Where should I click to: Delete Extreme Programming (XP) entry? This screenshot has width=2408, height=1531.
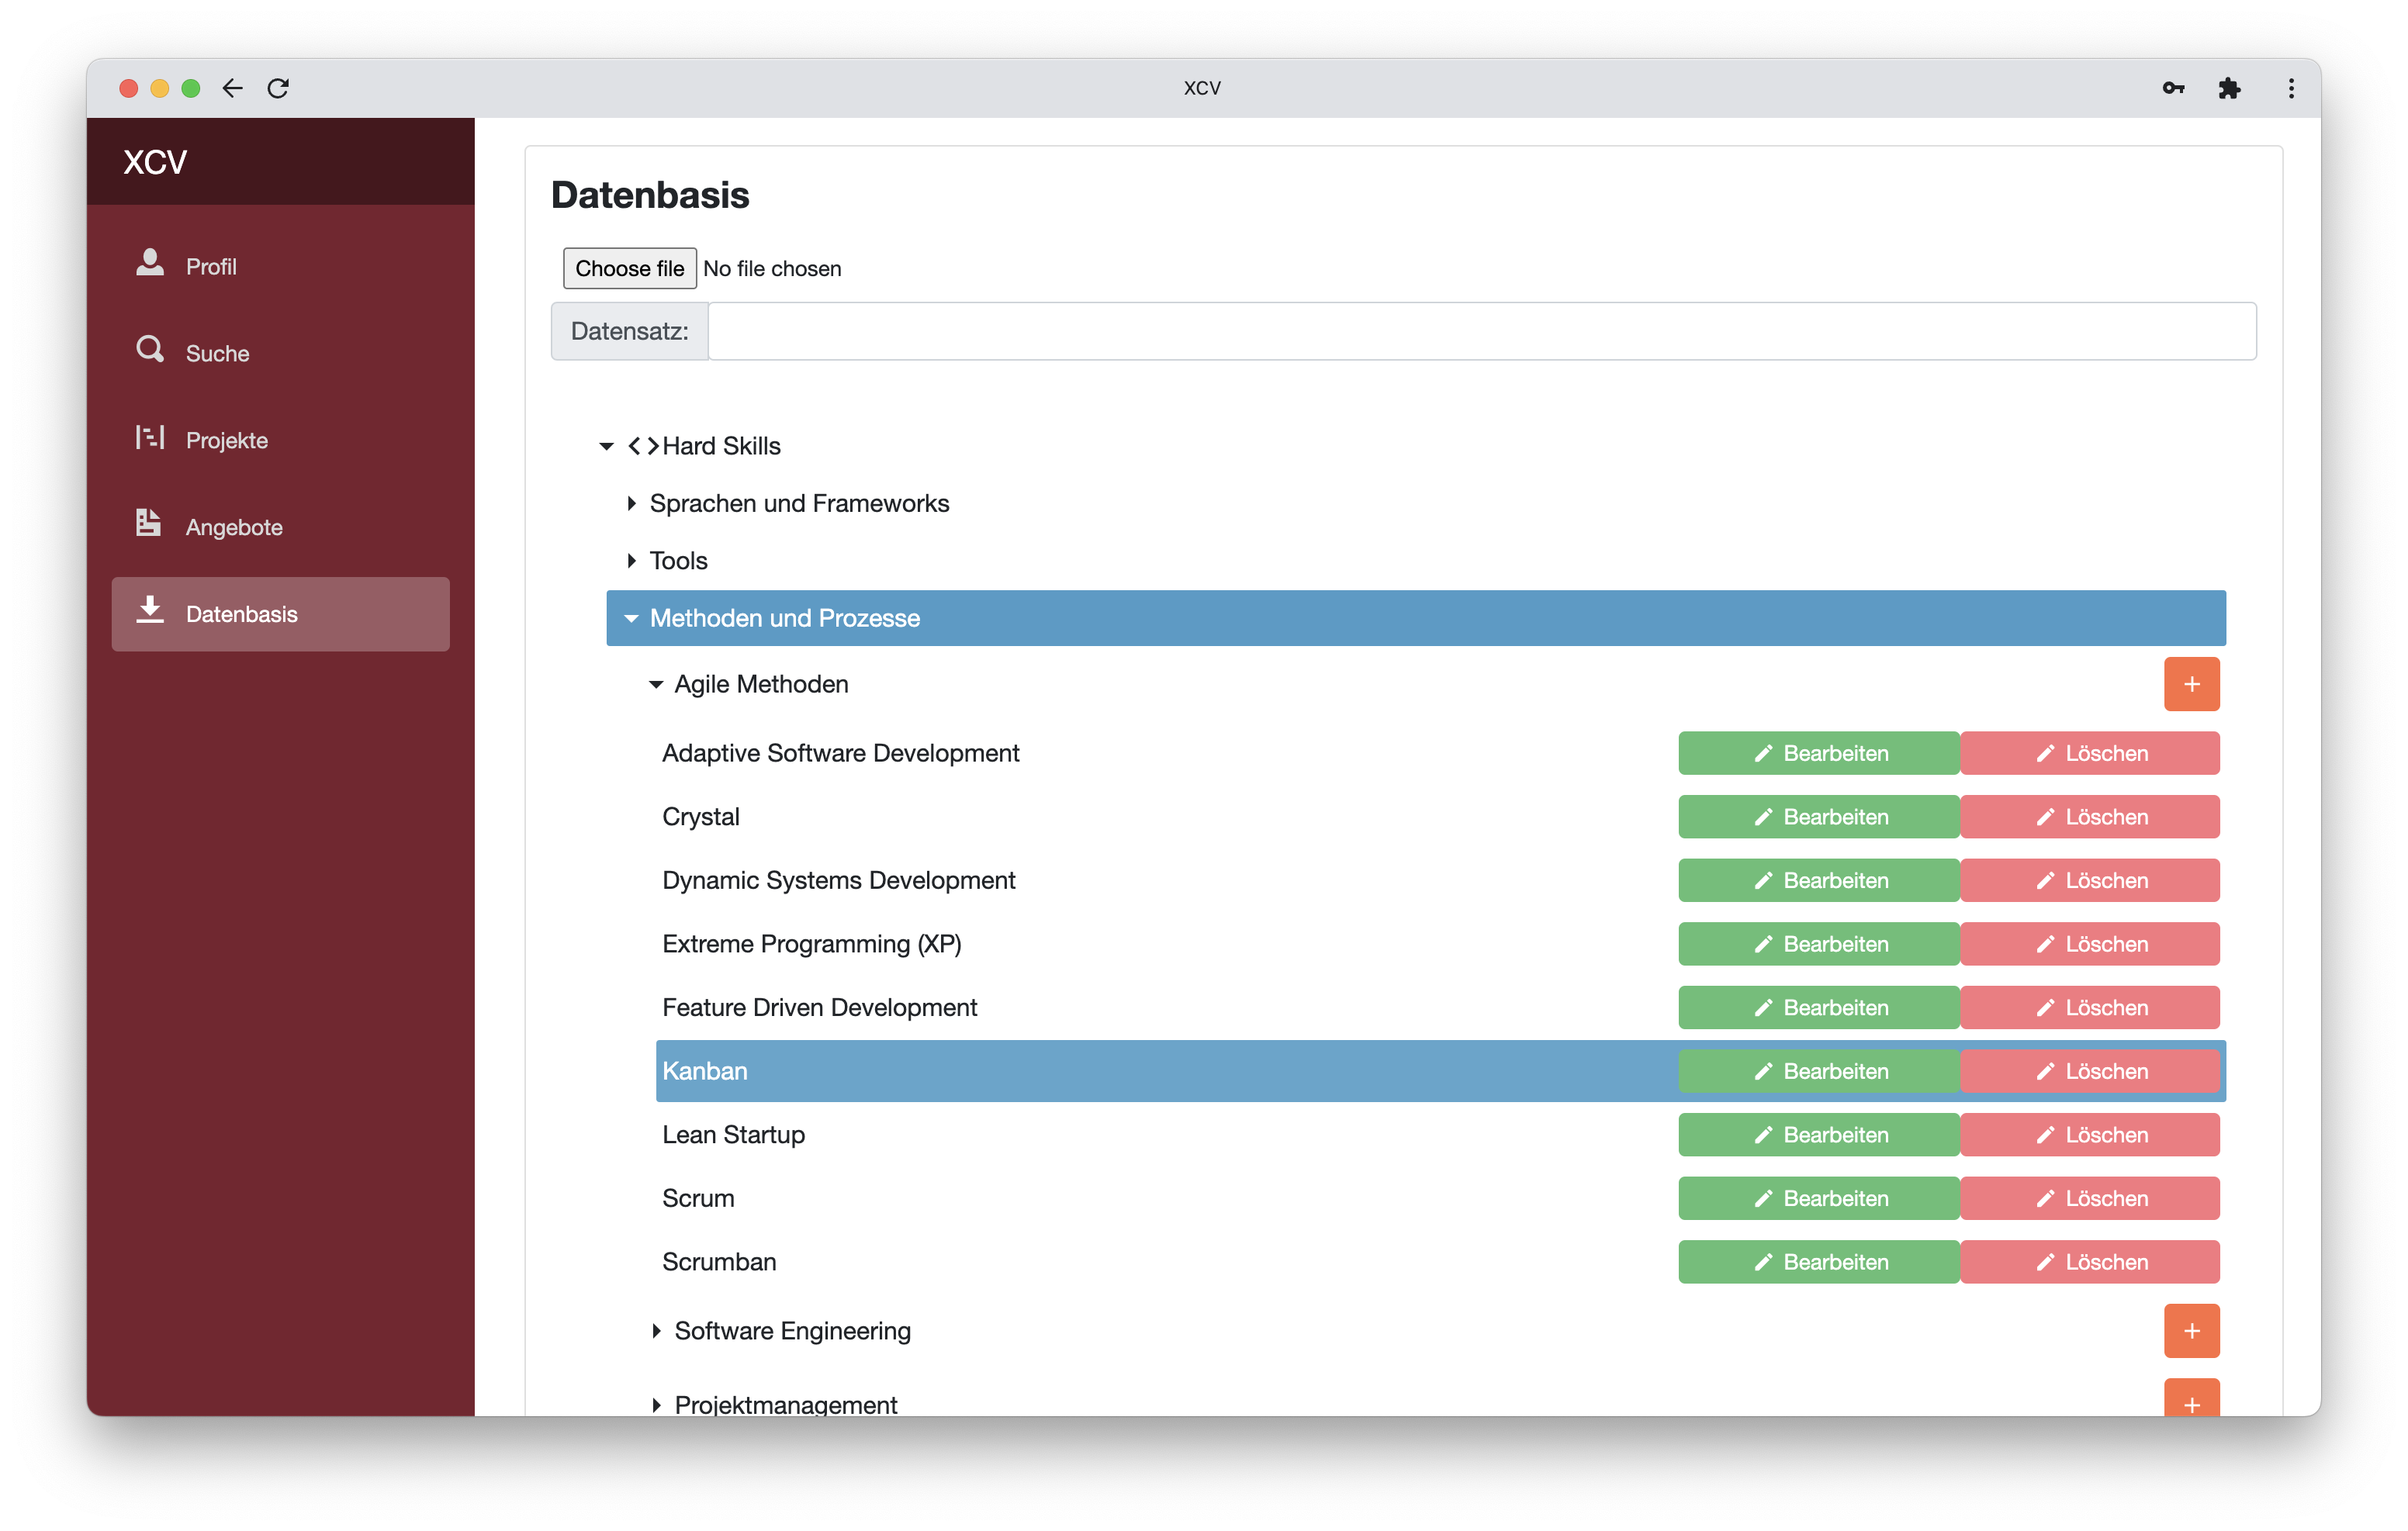click(2089, 944)
